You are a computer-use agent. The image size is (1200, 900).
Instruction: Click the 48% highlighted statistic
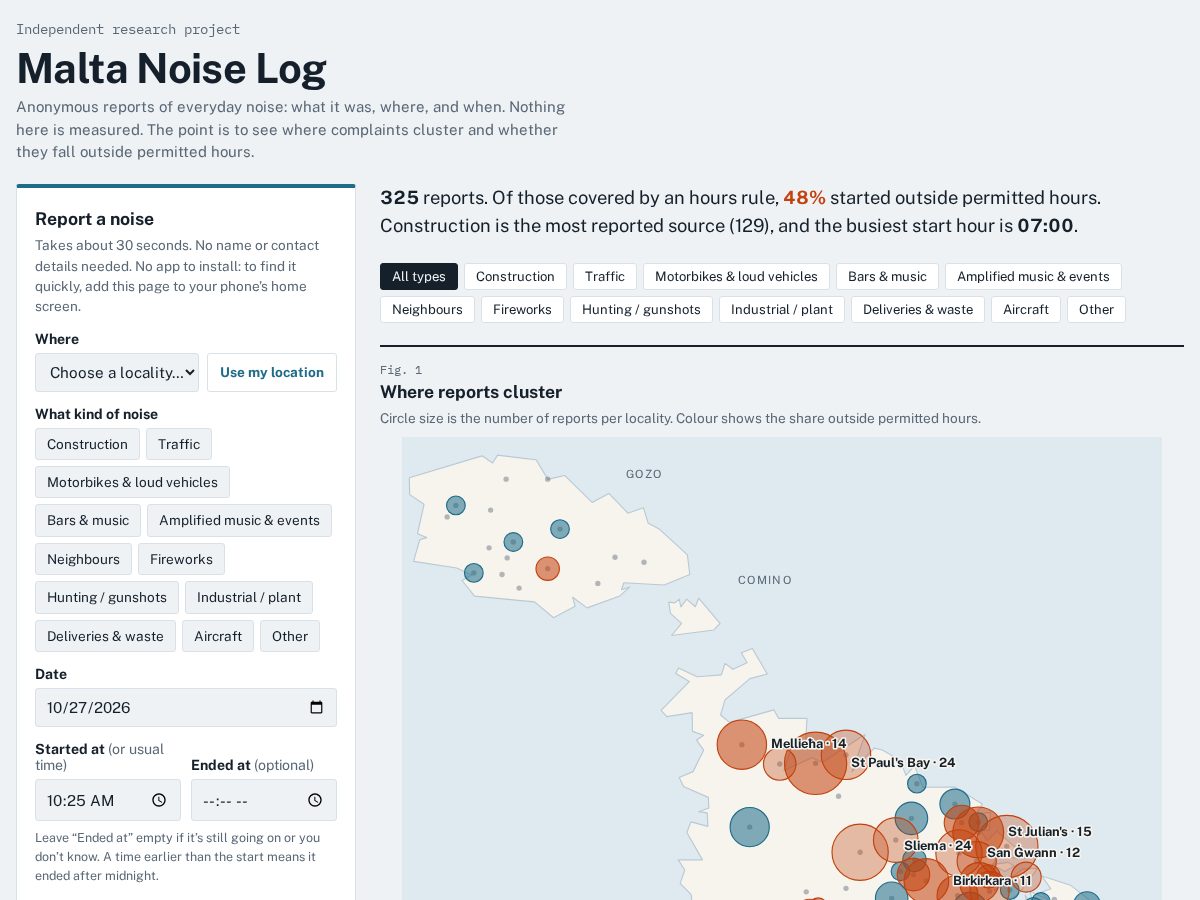click(804, 197)
